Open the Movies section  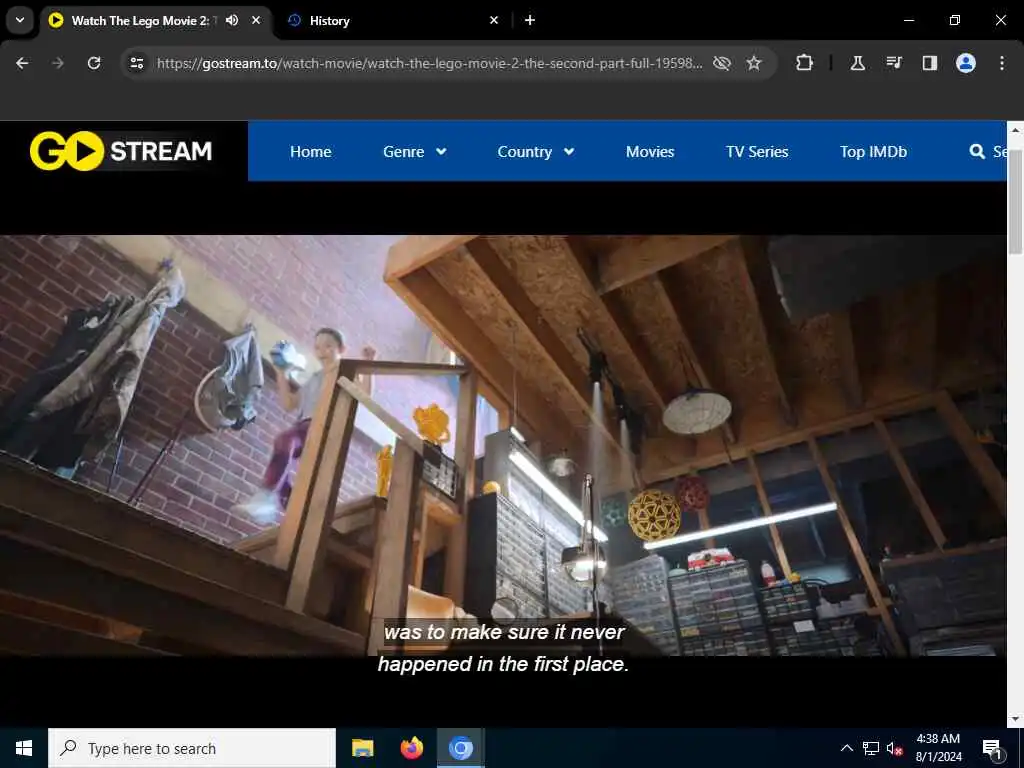pos(650,152)
